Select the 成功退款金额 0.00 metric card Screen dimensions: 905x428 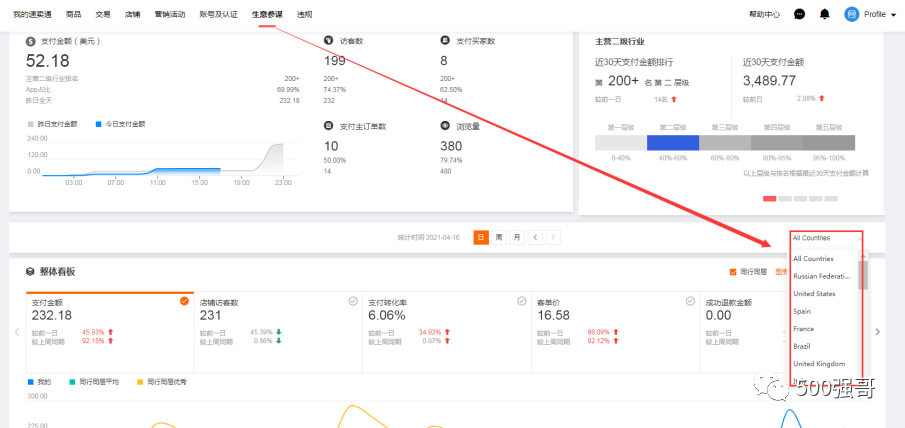(x=744, y=332)
